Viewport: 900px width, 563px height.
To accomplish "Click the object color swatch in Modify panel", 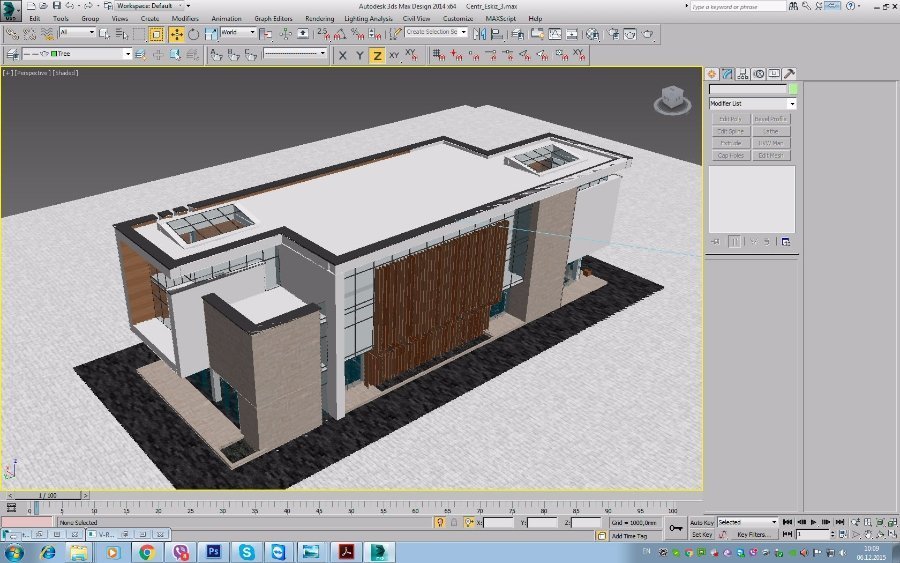I will (792, 89).
